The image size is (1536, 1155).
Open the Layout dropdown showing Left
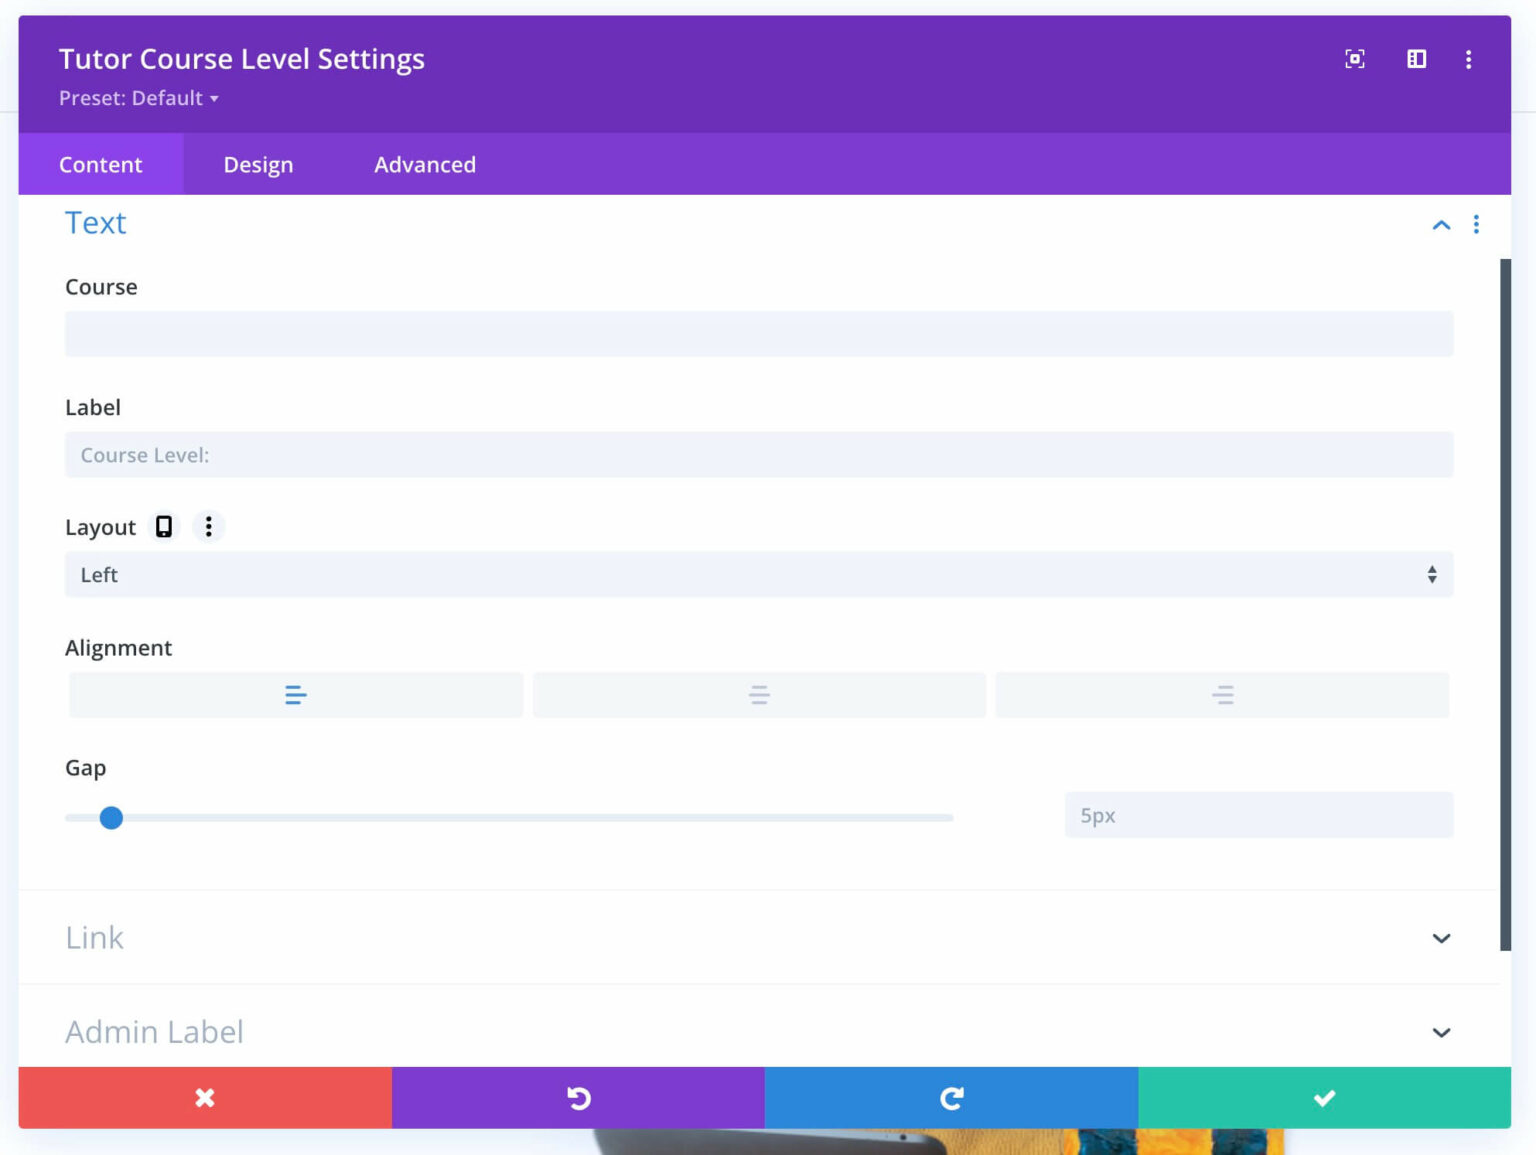click(x=758, y=575)
